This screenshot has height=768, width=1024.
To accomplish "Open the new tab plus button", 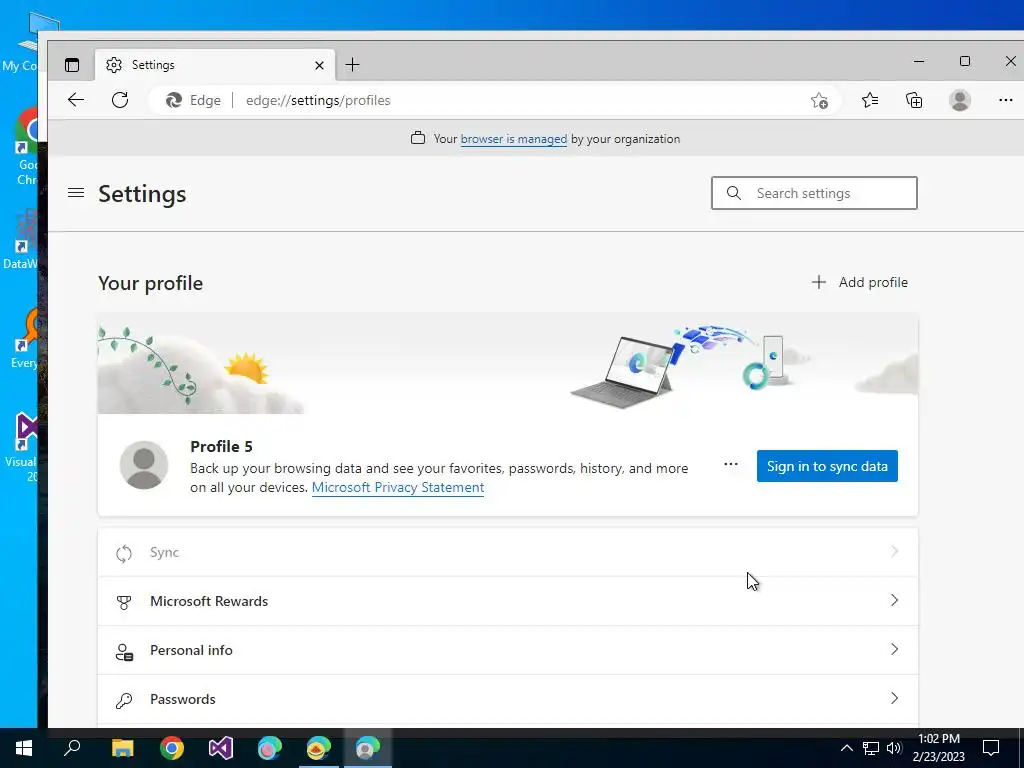I will [x=352, y=65].
